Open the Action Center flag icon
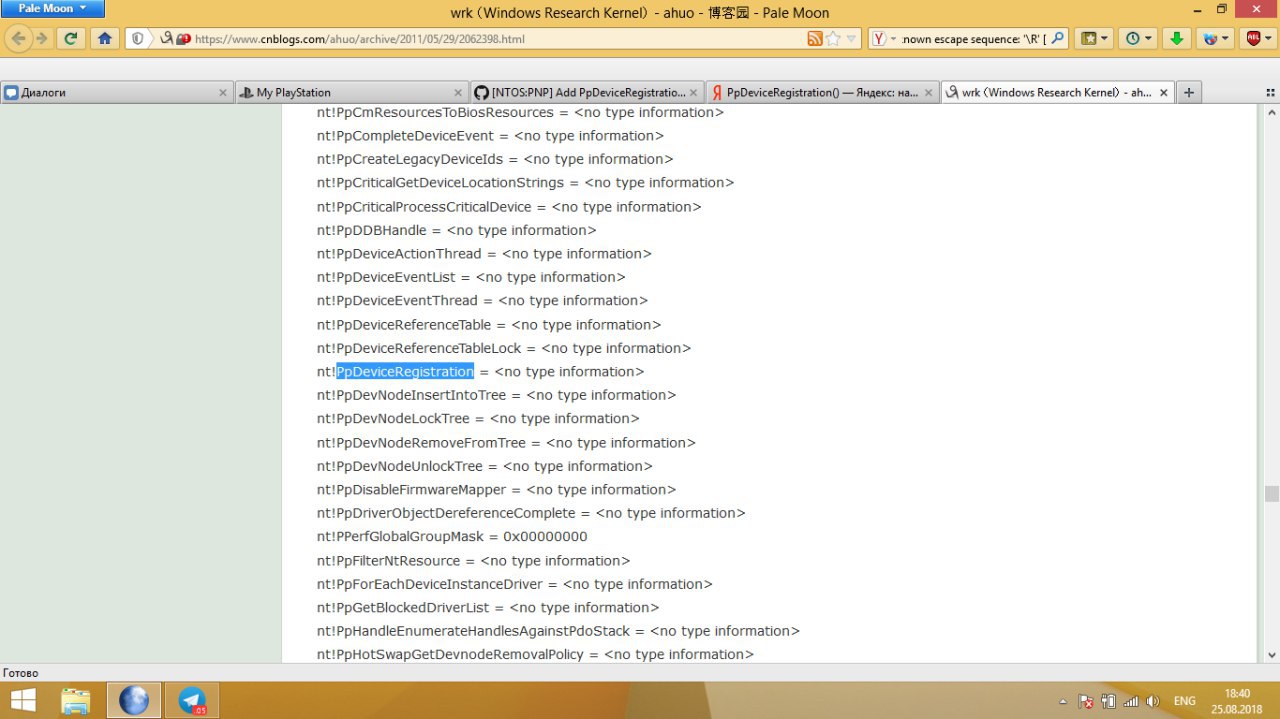The width and height of the screenshot is (1280, 719). click(1085, 701)
